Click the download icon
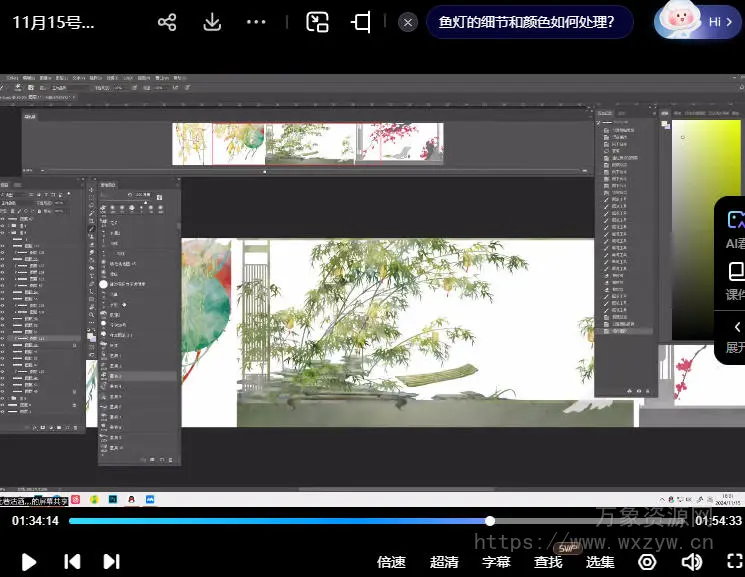Image resolution: width=745 pixels, height=577 pixels. tap(212, 22)
